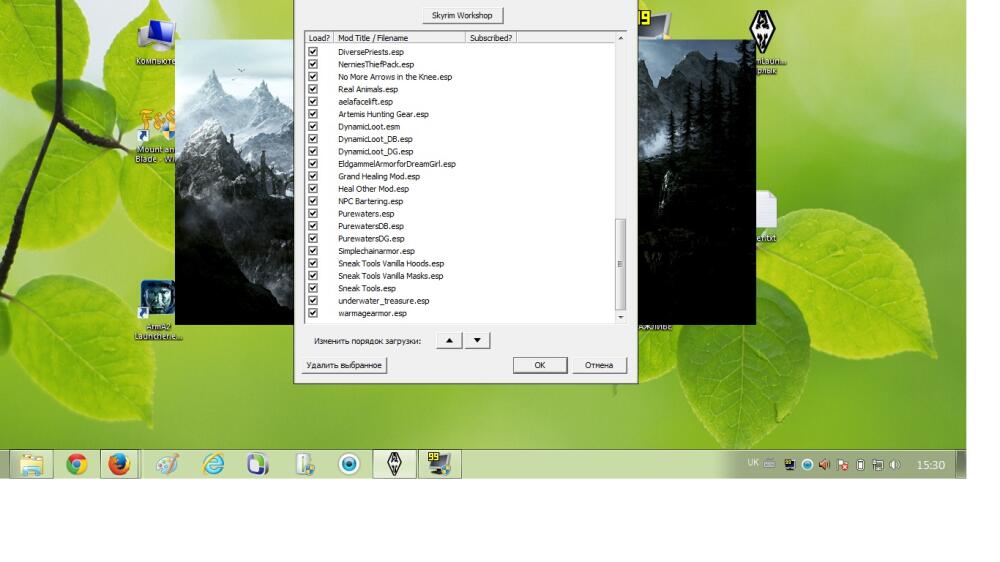Uncheck DiversePriests.esp load checkbox

313,52
